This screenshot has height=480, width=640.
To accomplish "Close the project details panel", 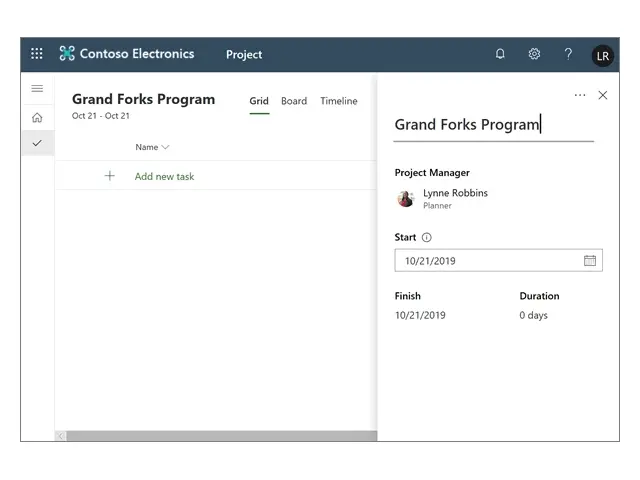I will coord(602,95).
